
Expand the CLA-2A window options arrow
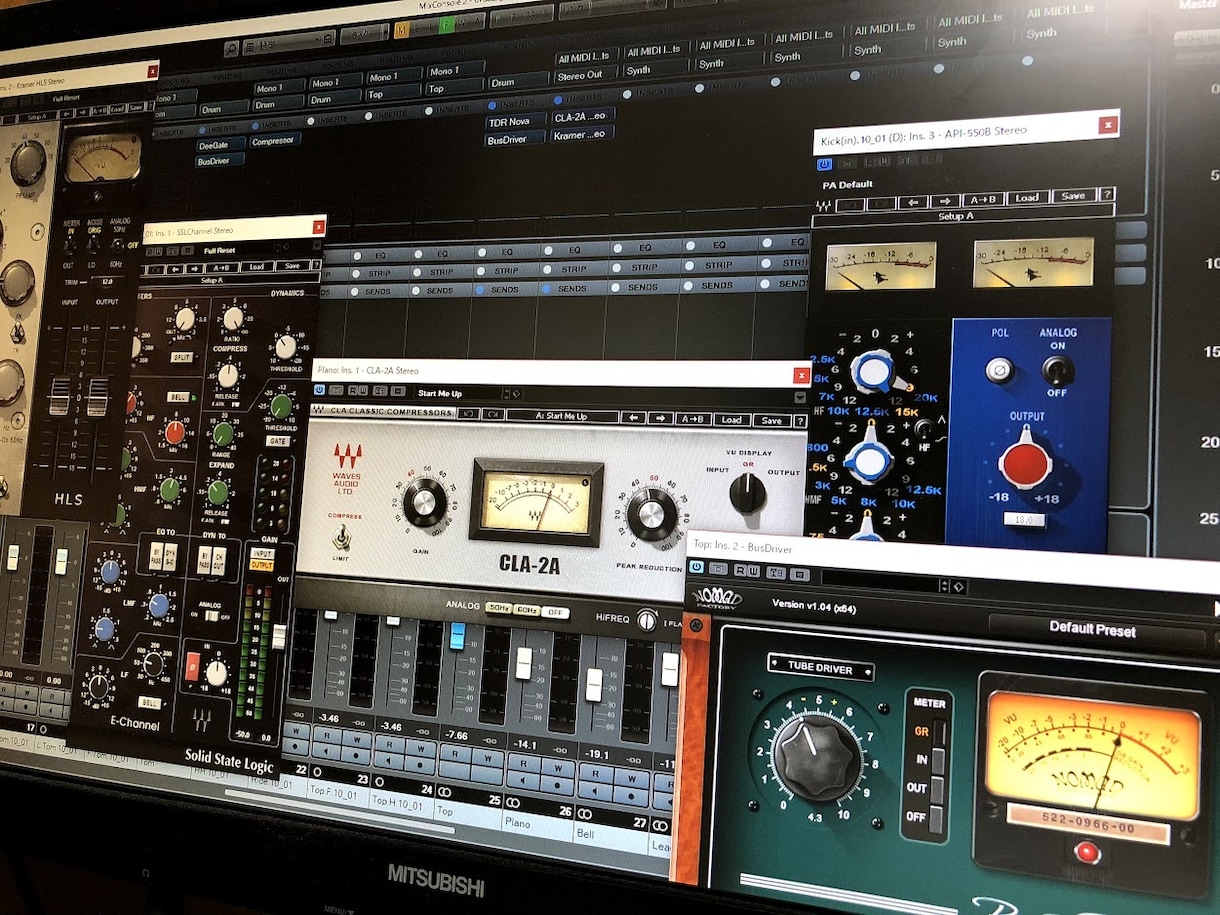pyautogui.click(x=799, y=398)
